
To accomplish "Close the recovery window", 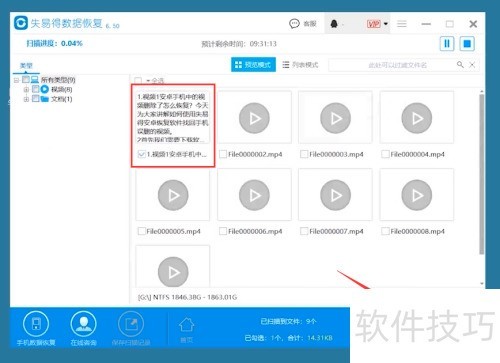I will tap(473, 24).
